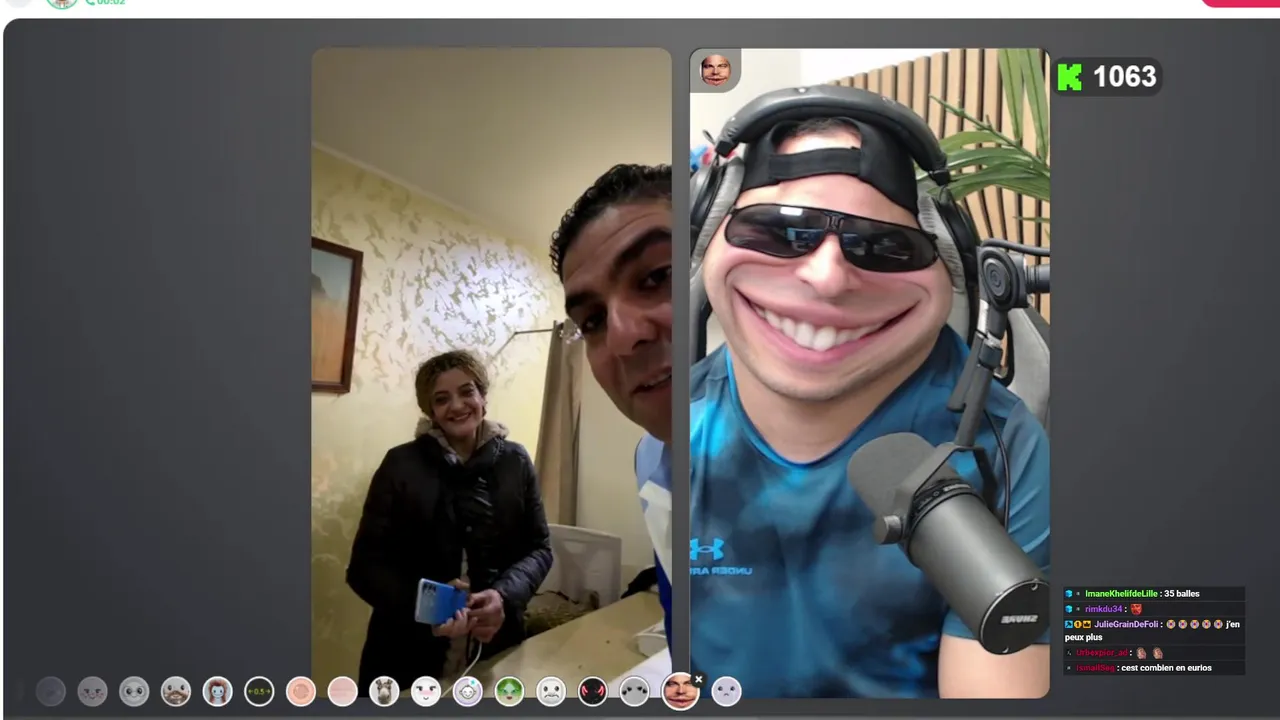The image size is (1280, 720).
Task: Click the 'cest combien en eurios' message
Action: tap(1166, 668)
